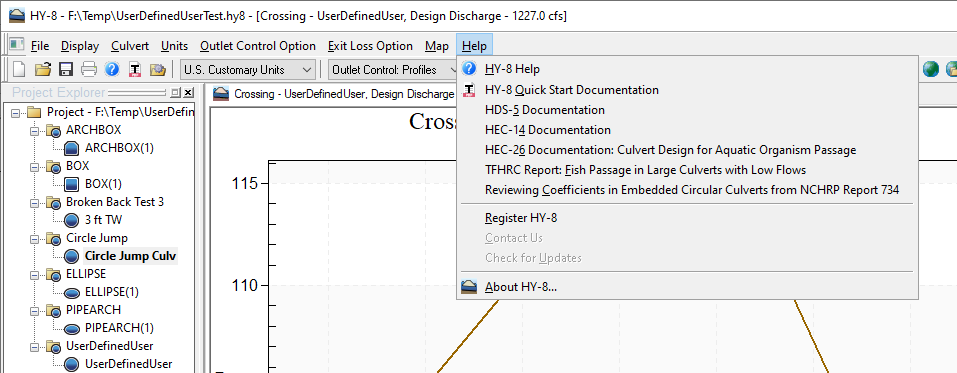Click the Print toolbar icon
The image size is (957, 373).
tap(89, 69)
